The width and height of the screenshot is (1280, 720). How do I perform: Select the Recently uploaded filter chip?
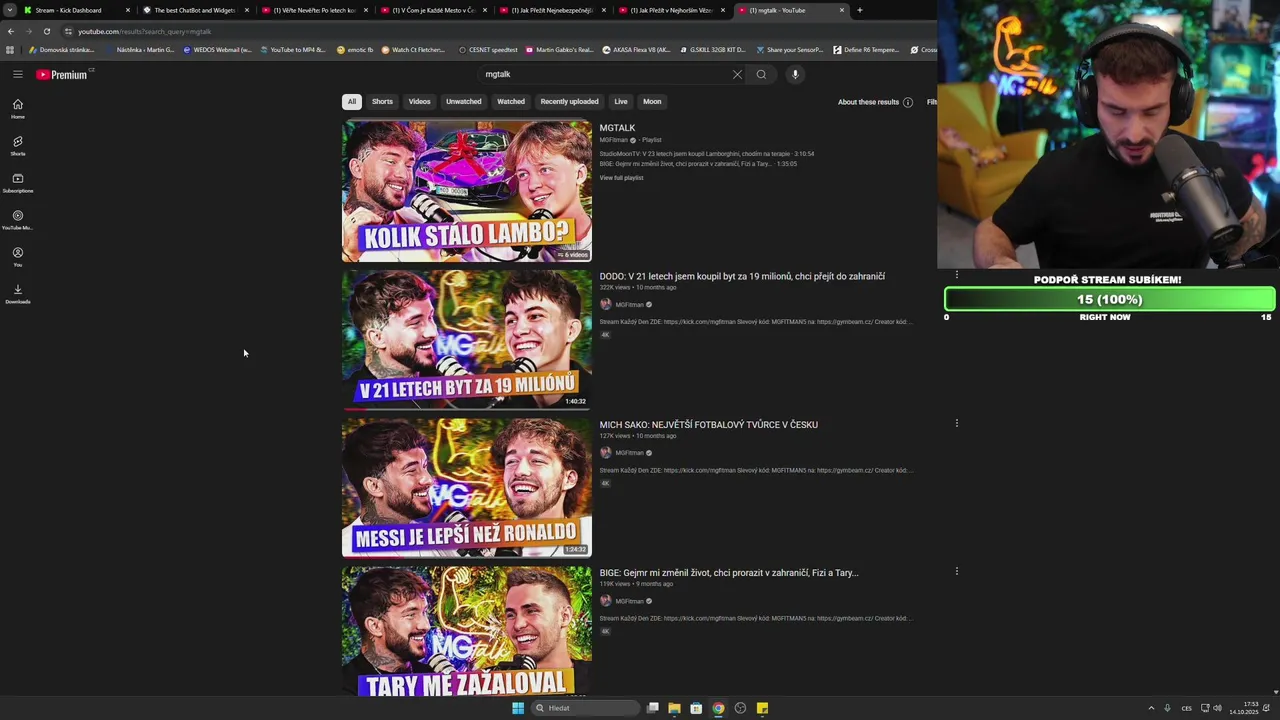coord(569,101)
